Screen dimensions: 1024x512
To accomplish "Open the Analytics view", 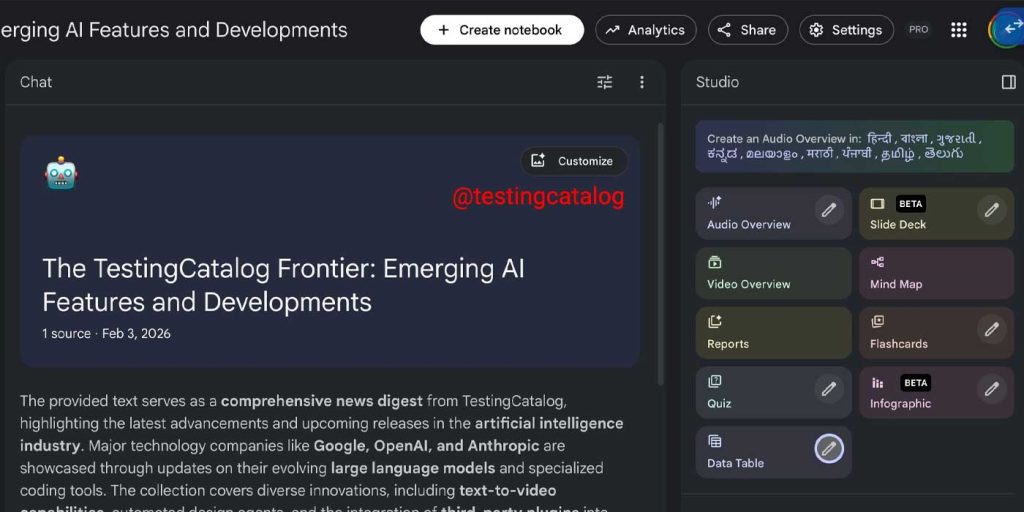I will 646,30.
